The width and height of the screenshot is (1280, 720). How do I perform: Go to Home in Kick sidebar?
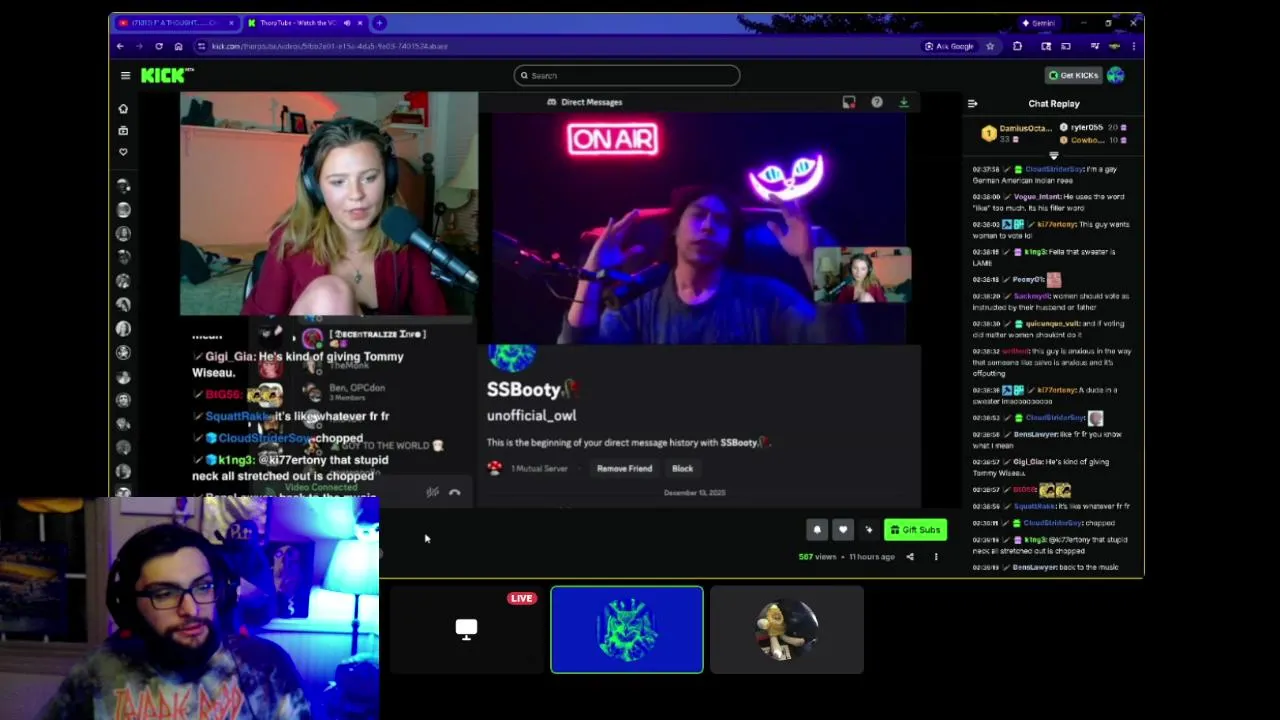(123, 109)
